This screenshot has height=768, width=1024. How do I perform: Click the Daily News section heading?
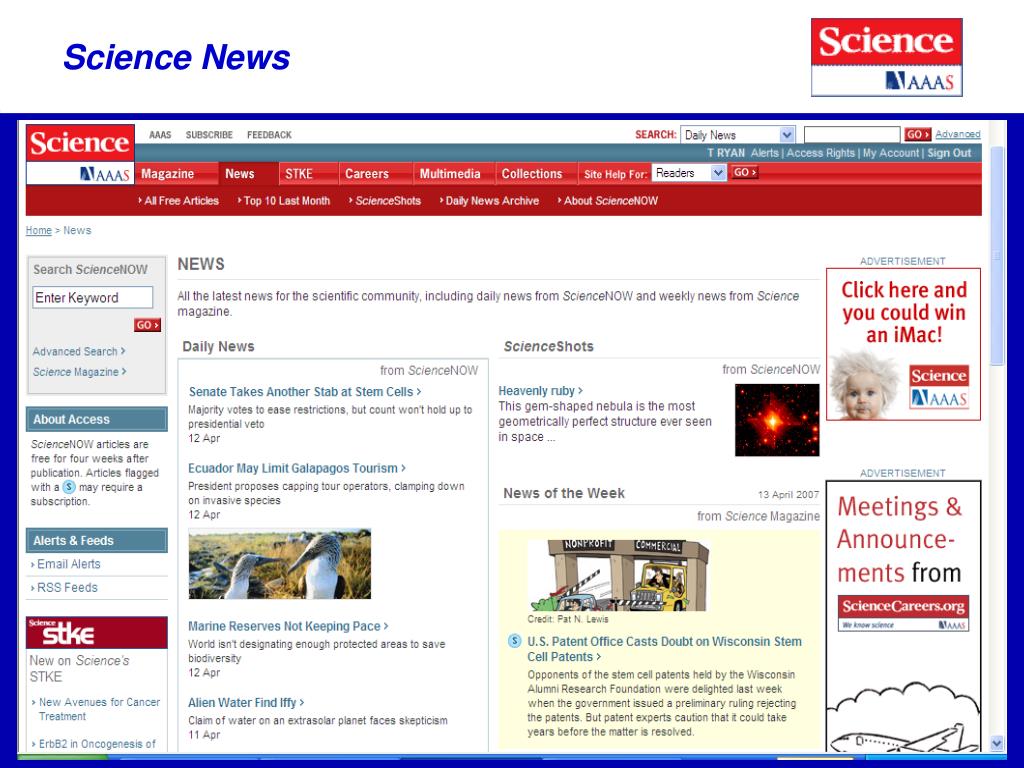pyautogui.click(x=218, y=347)
